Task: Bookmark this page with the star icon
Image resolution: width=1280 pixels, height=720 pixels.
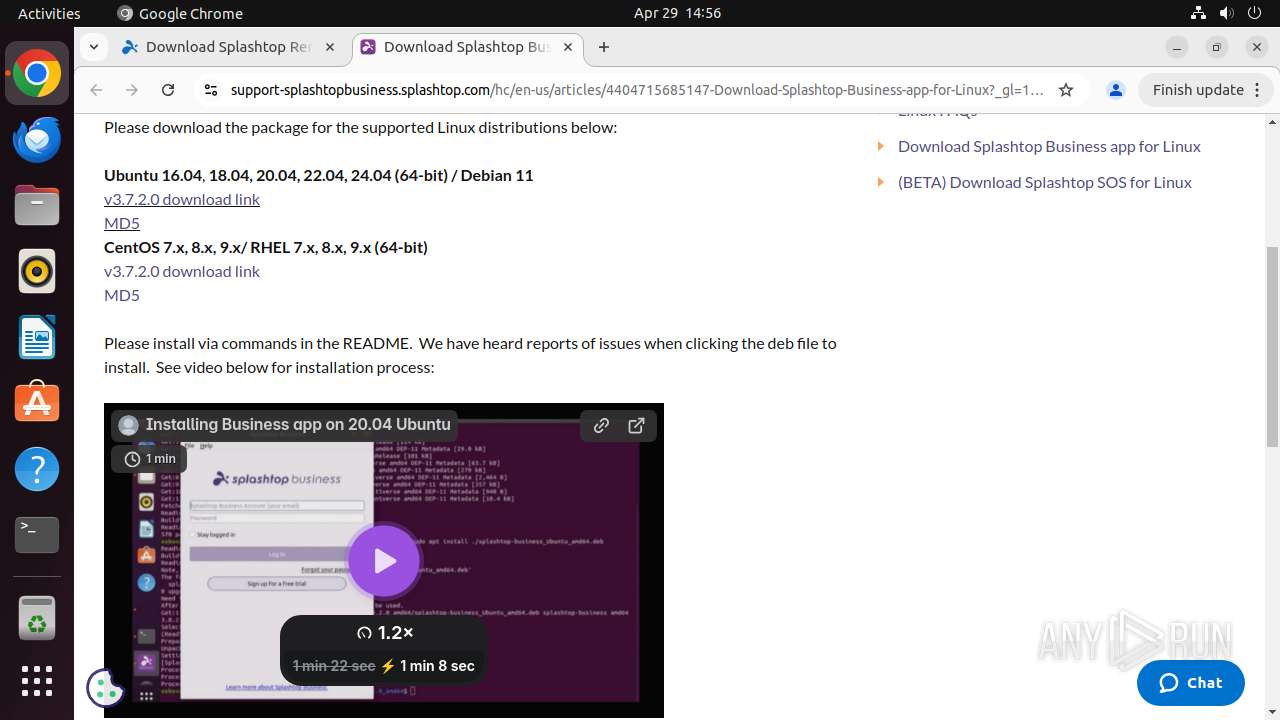Action: 1066,90
